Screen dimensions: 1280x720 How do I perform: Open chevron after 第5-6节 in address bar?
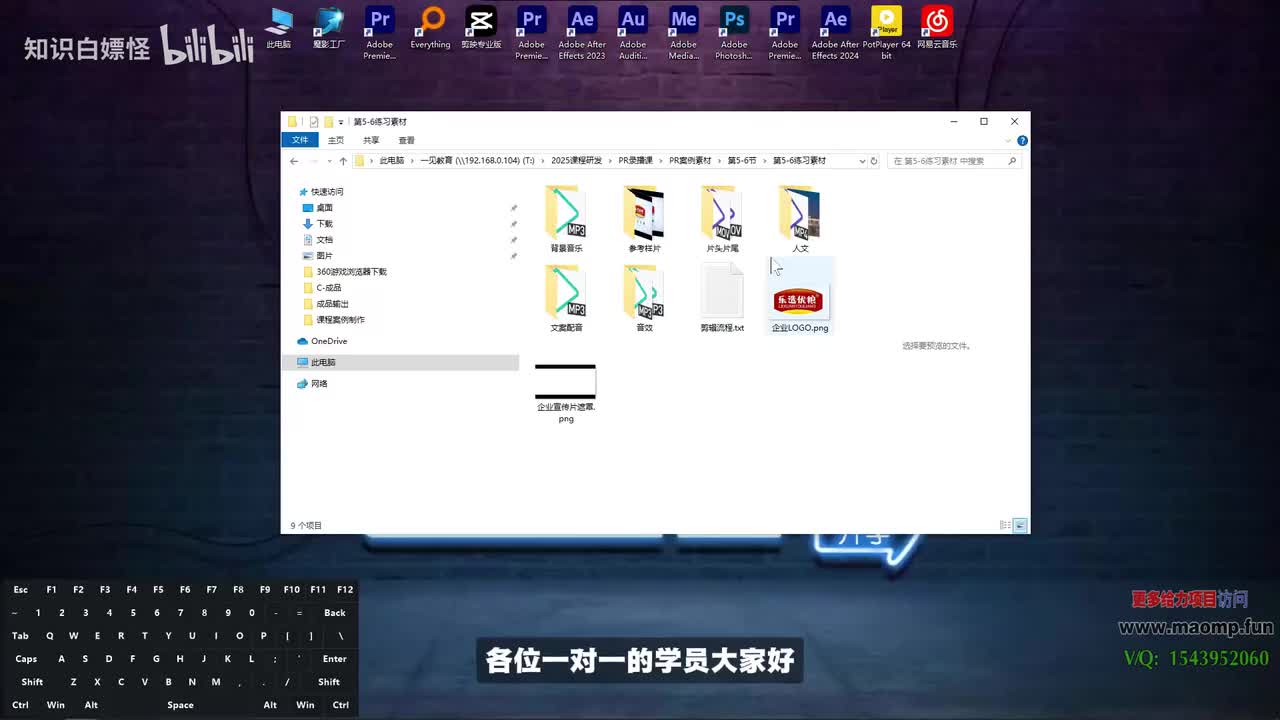coord(765,161)
